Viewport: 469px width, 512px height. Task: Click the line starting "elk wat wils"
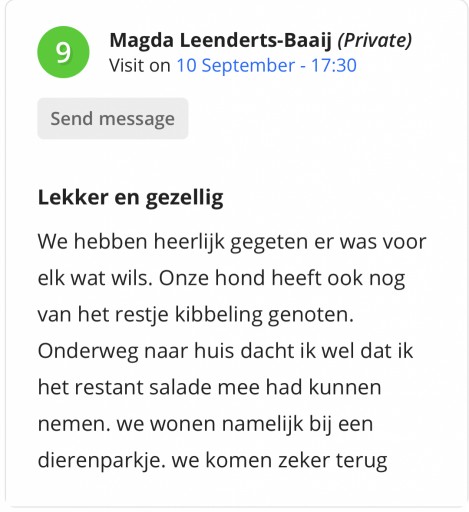click(x=221, y=278)
